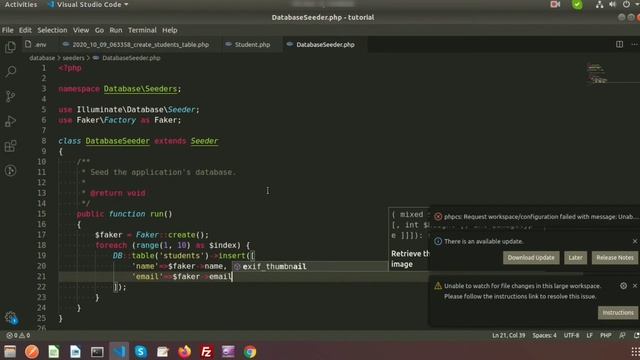640x360 pixels.
Task: Open the sixth activity bar view icon
Action: (10, 171)
